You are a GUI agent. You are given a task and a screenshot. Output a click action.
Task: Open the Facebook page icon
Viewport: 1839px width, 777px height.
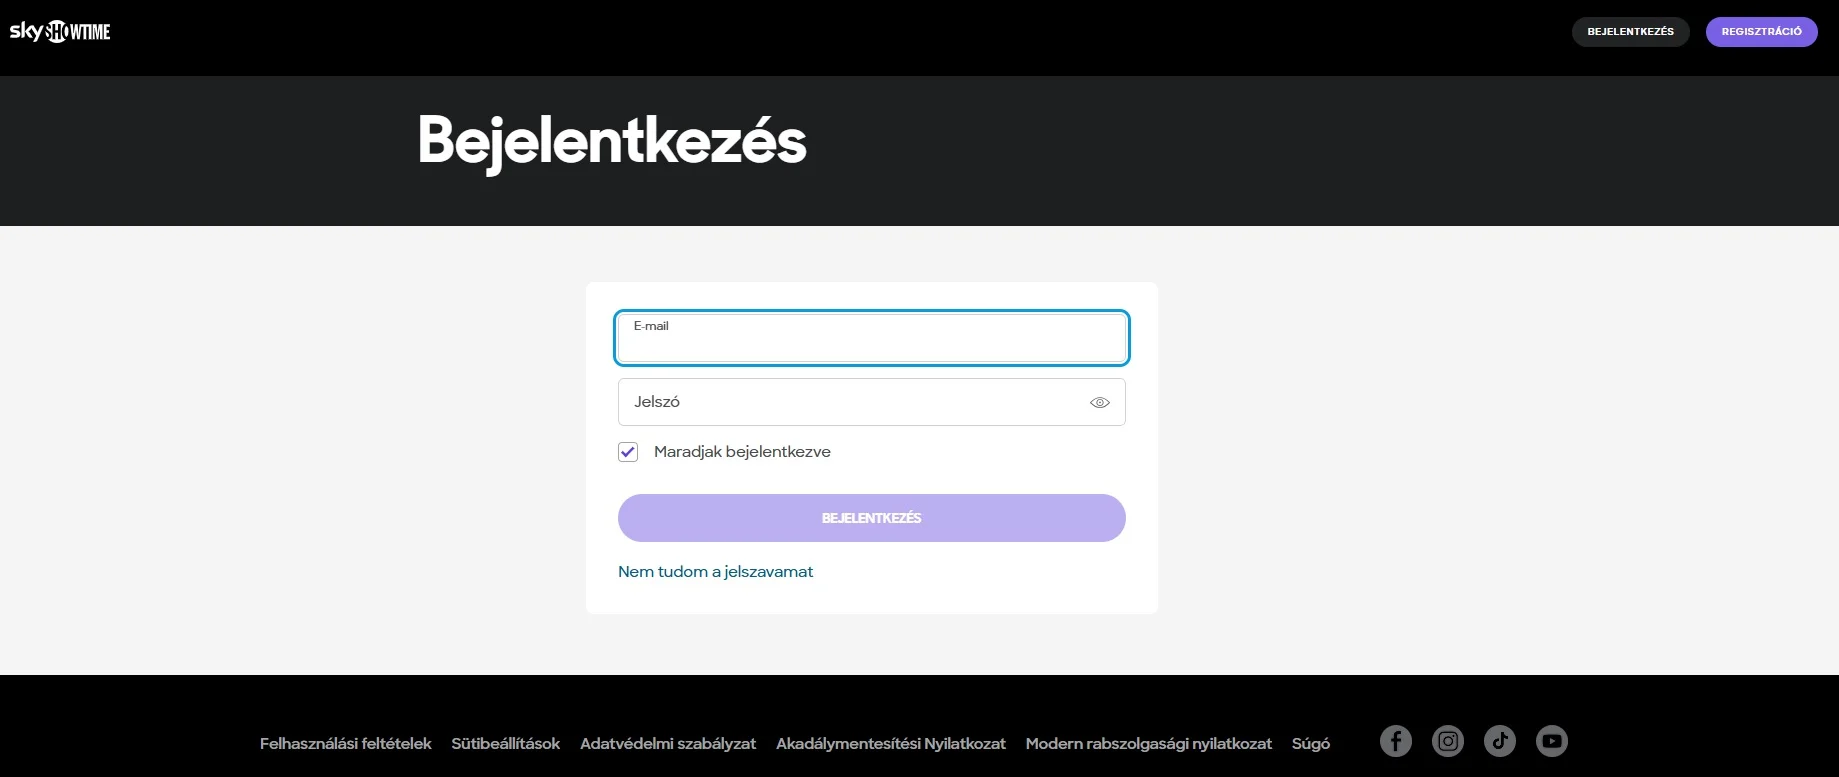tap(1396, 741)
